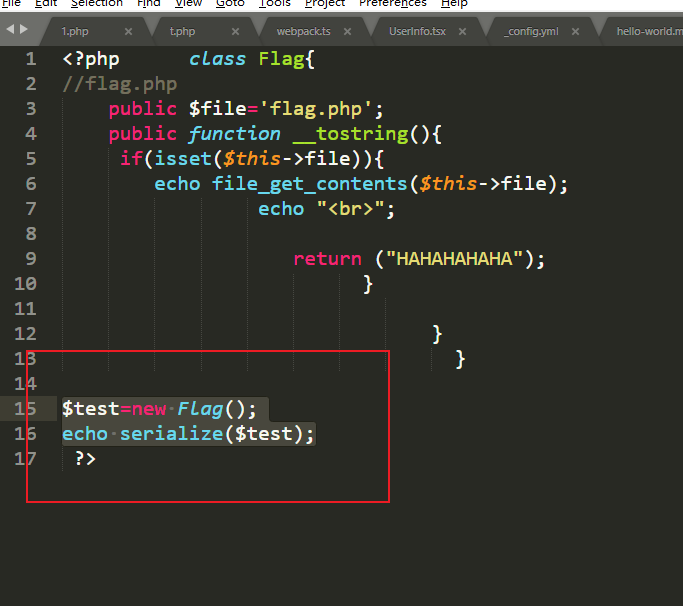Click 'serialize' function on line 16
The image size is (683, 606).
[171, 434]
